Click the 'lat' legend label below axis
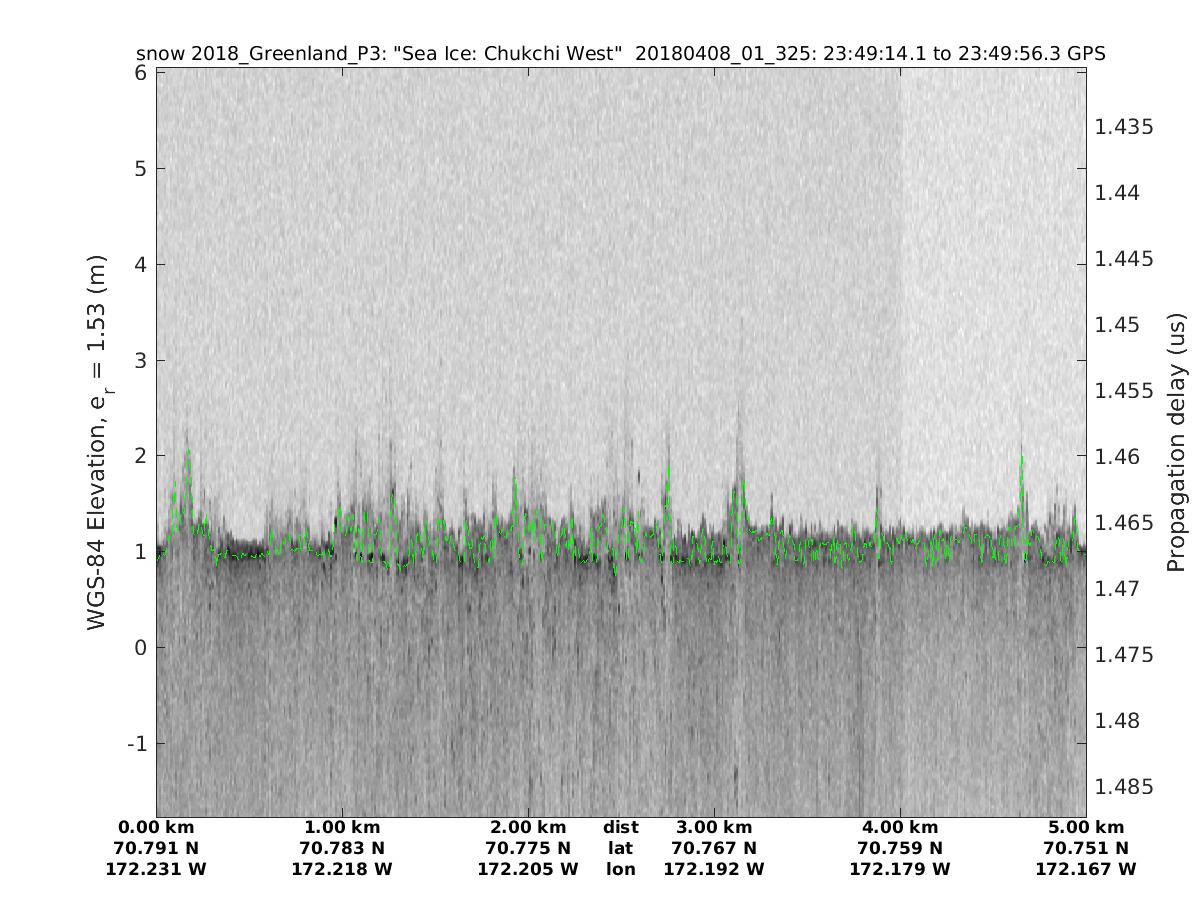The width and height of the screenshot is (1200, 900). point(620,849)
